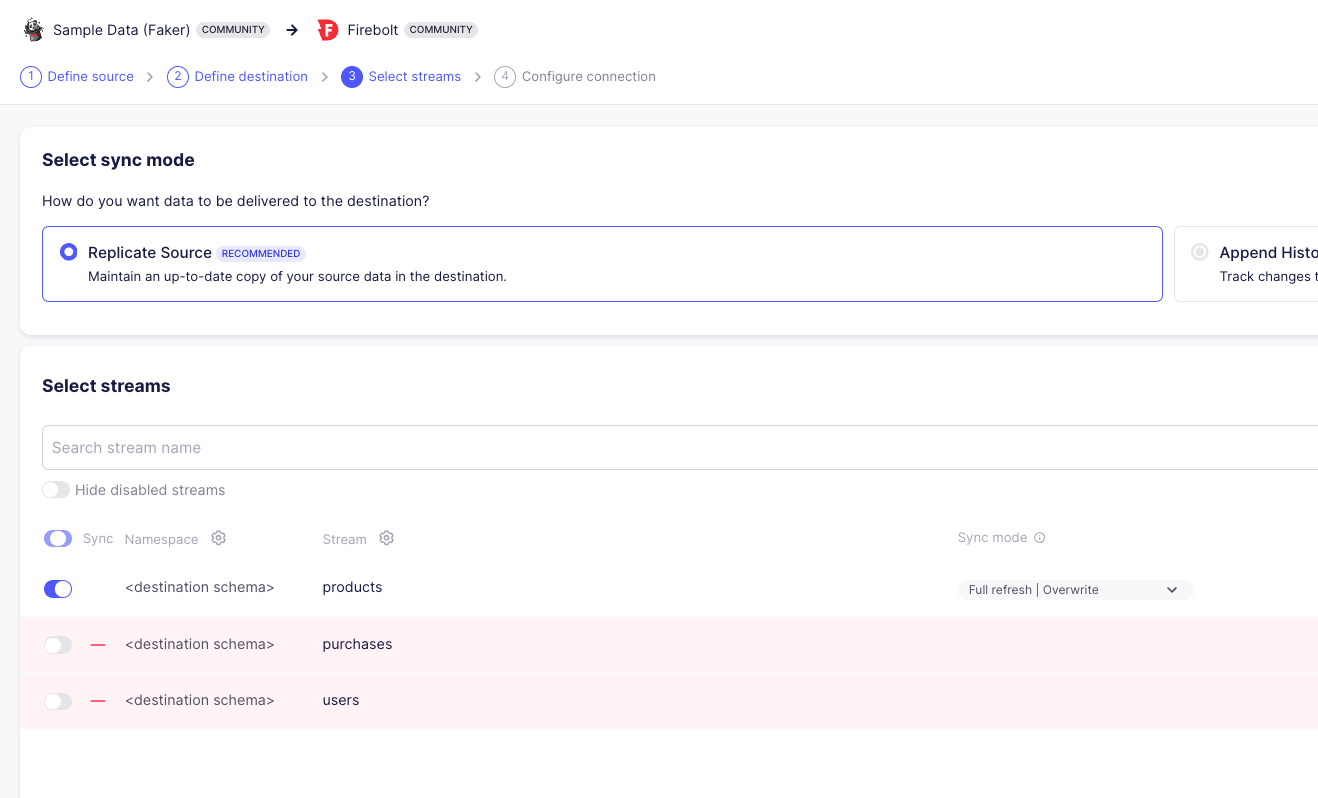The height and width of the screenshot is (798, 1318).
Task: Go to Define destination step
Action: click(x=251, y=77)
